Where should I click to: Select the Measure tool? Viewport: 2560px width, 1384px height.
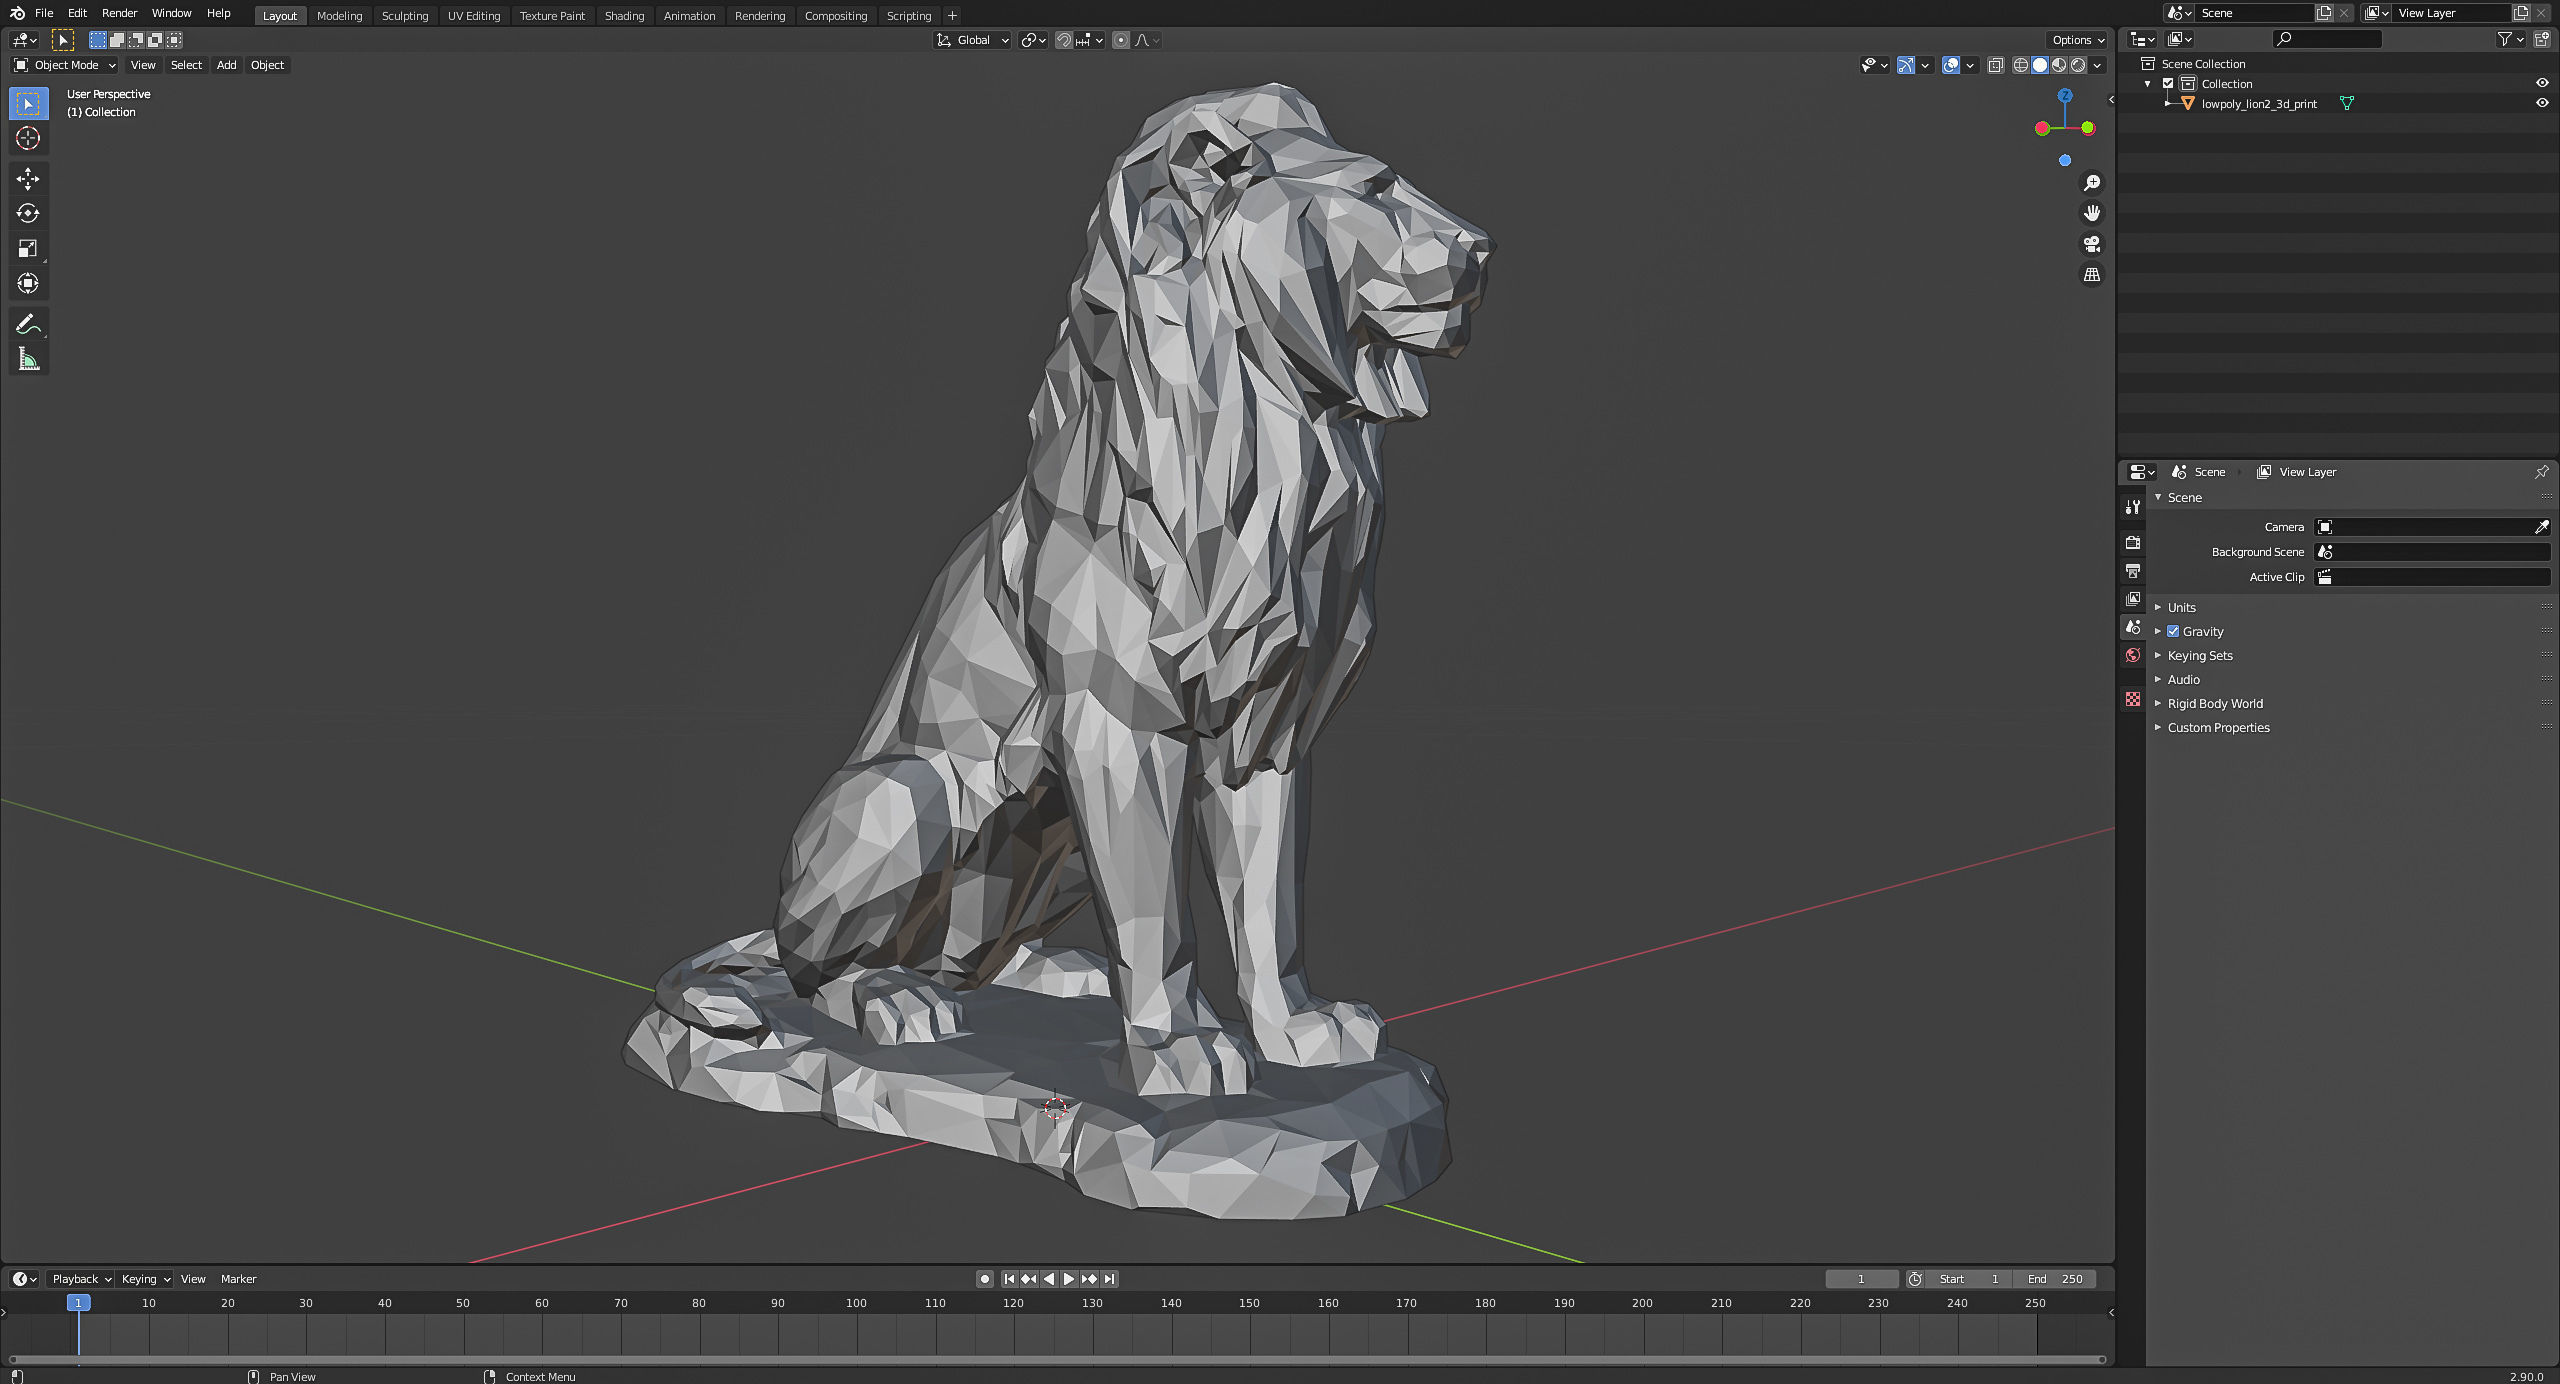pyautogui.click(x=28, y=359)
